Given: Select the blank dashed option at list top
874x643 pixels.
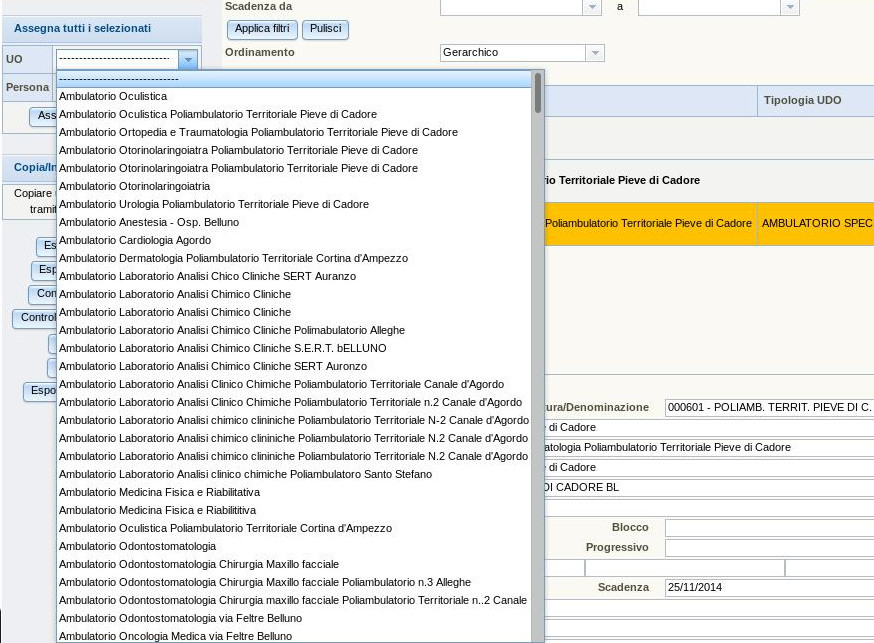Looking at the screenshot, I should pyautogui.click(x=119, y=78).
